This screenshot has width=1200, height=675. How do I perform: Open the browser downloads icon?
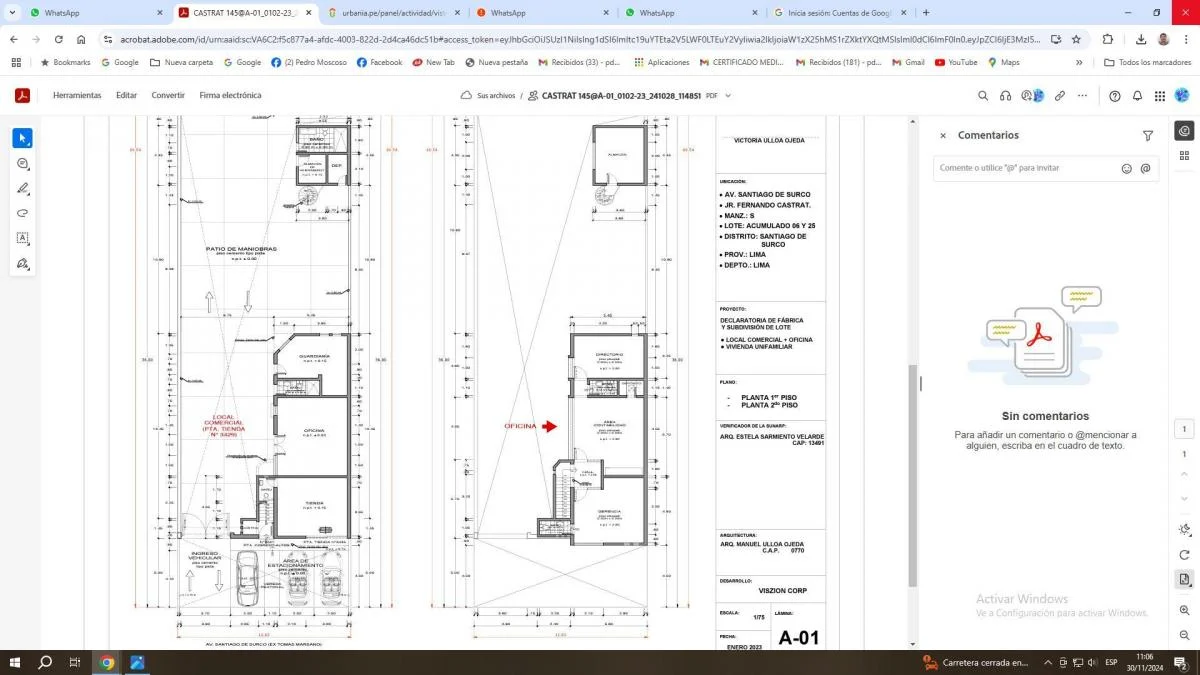[1141, 39]
